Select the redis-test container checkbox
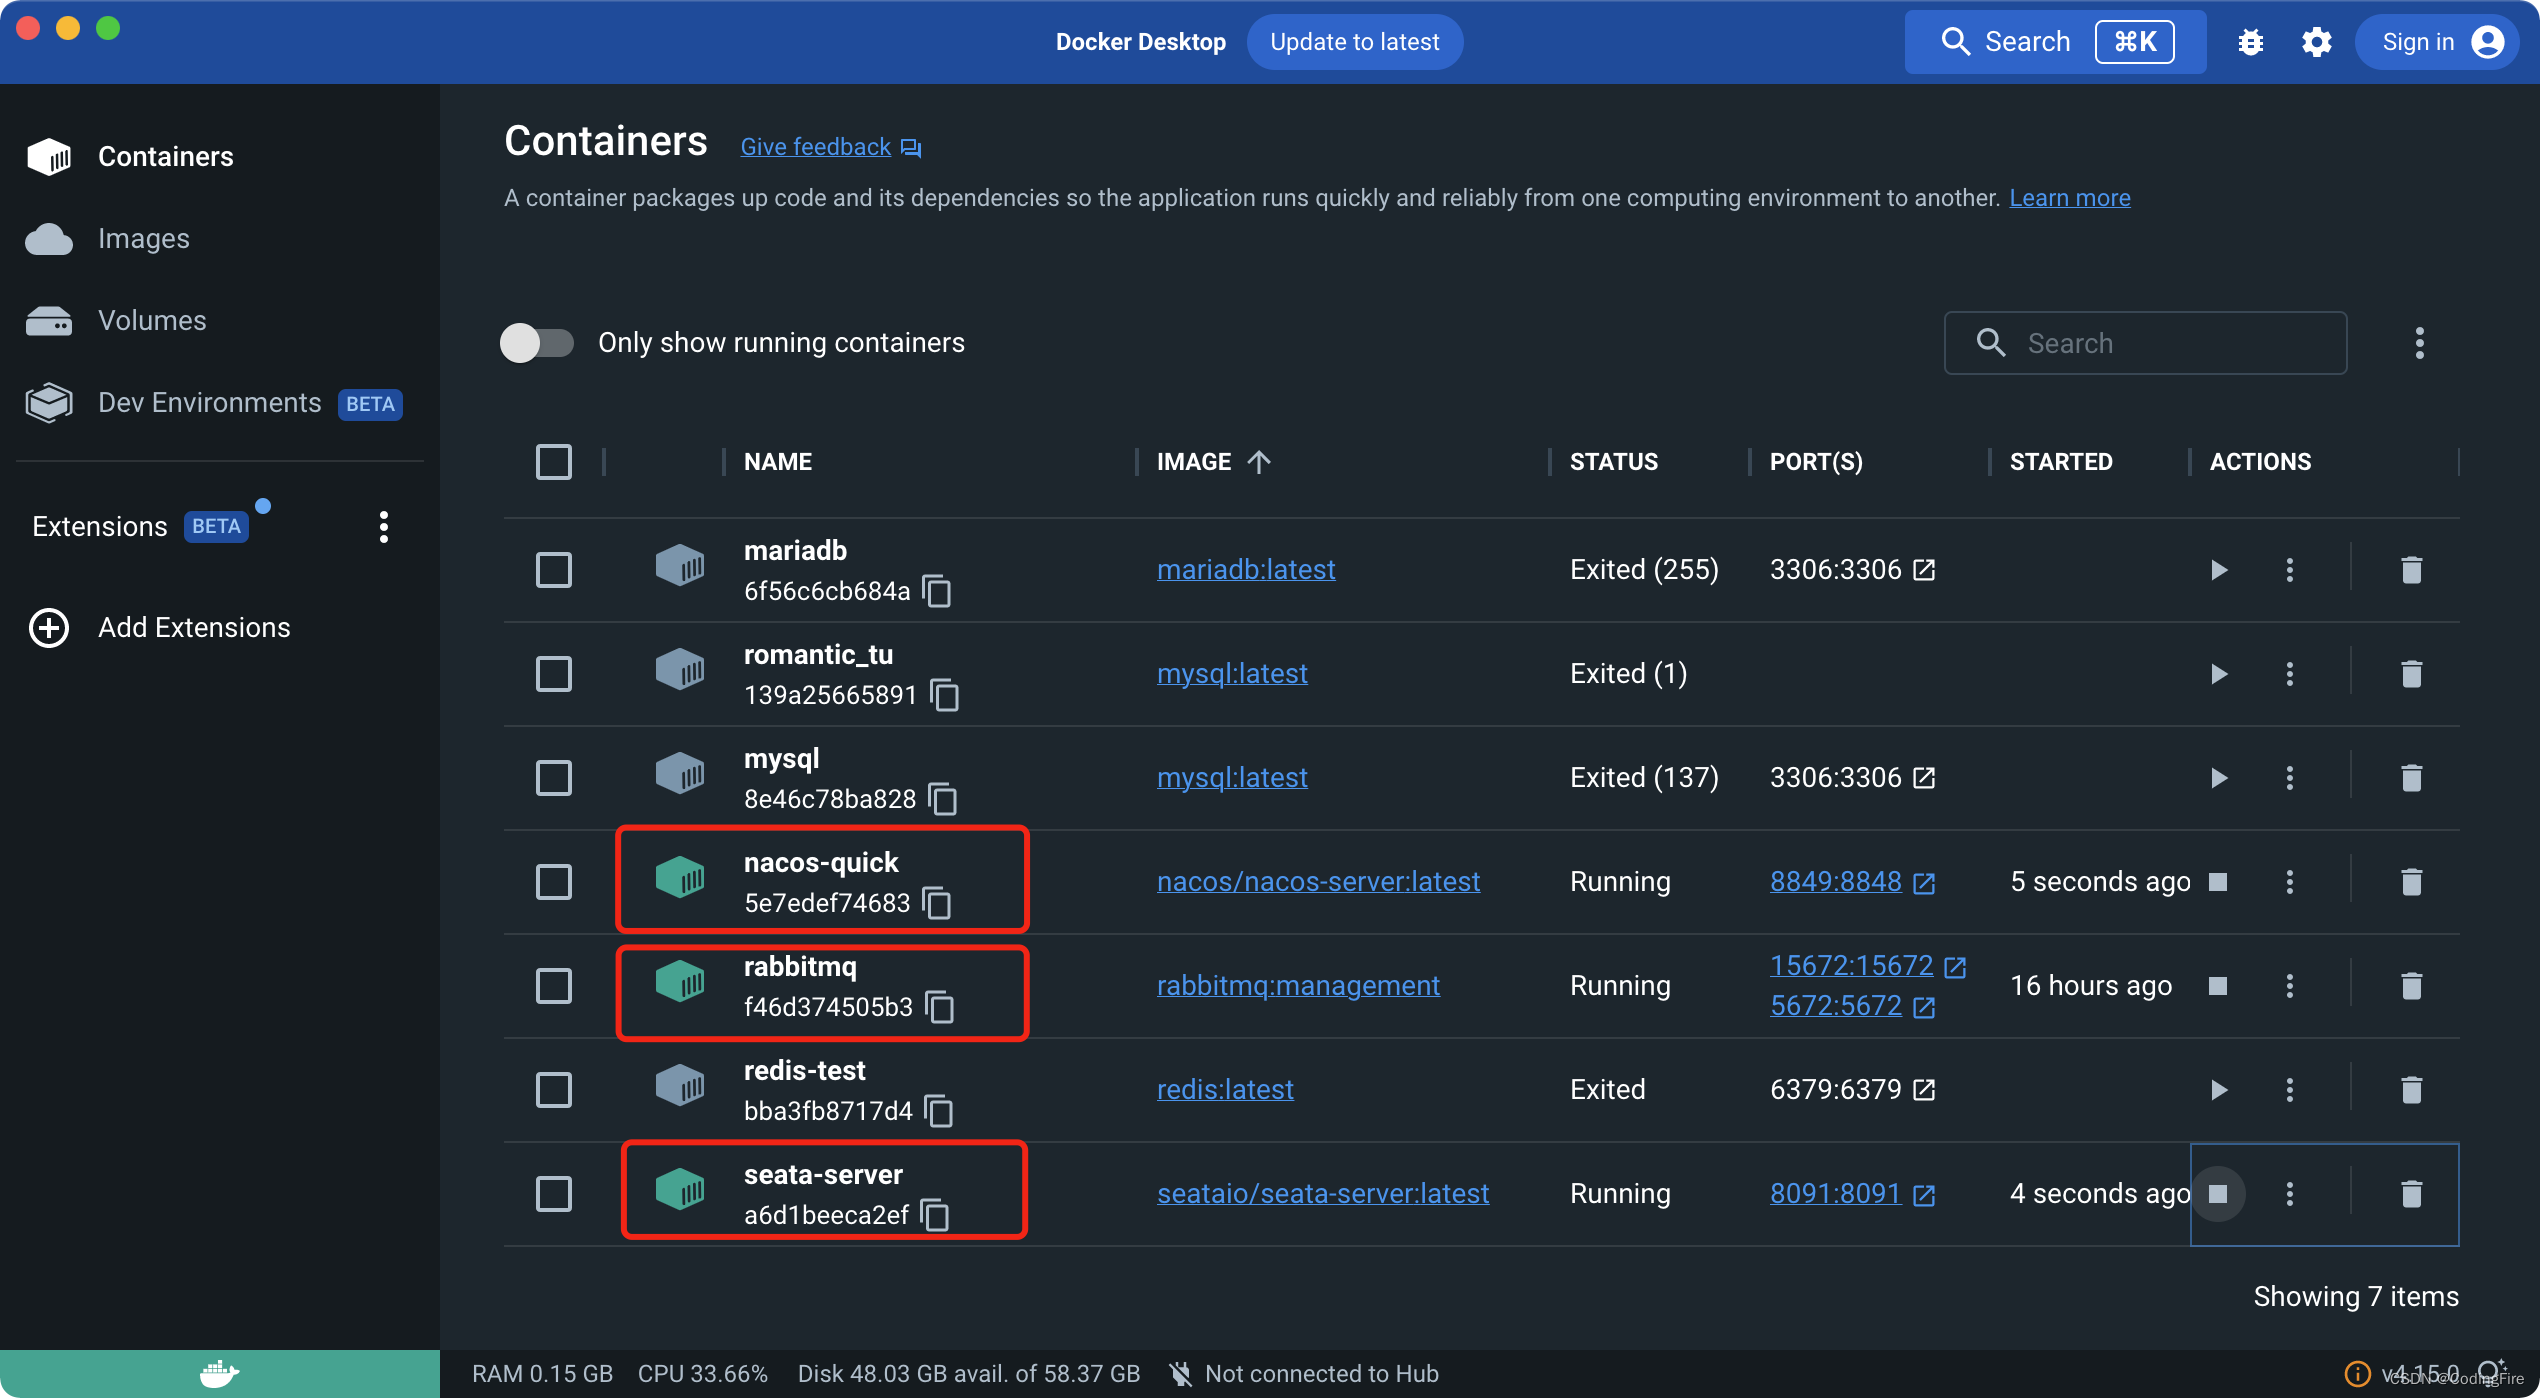The width and height of the screenshot is (2540, 1398). (x=554, y=1090)
